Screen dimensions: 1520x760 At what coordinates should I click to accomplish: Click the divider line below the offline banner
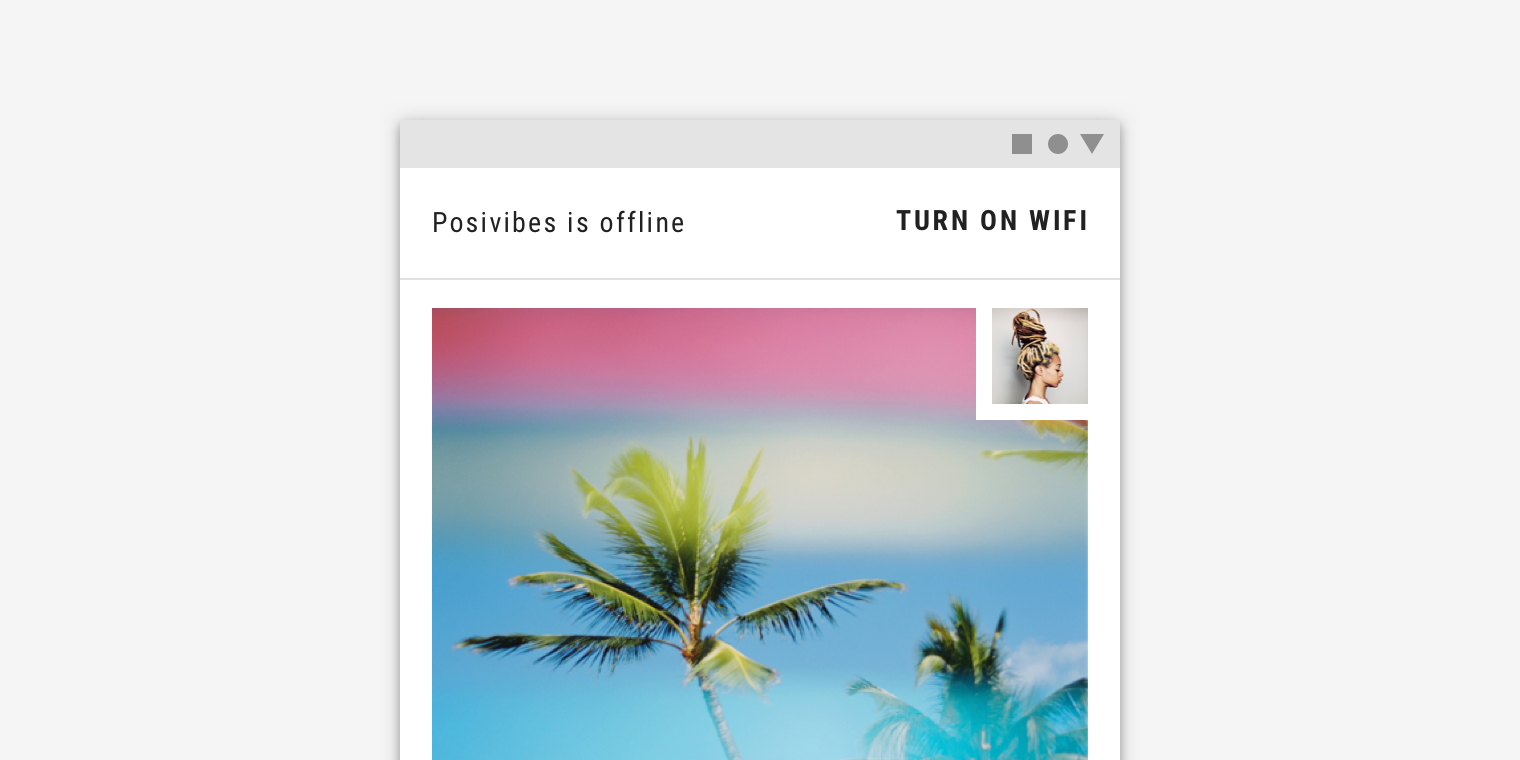tap(760, 279)
